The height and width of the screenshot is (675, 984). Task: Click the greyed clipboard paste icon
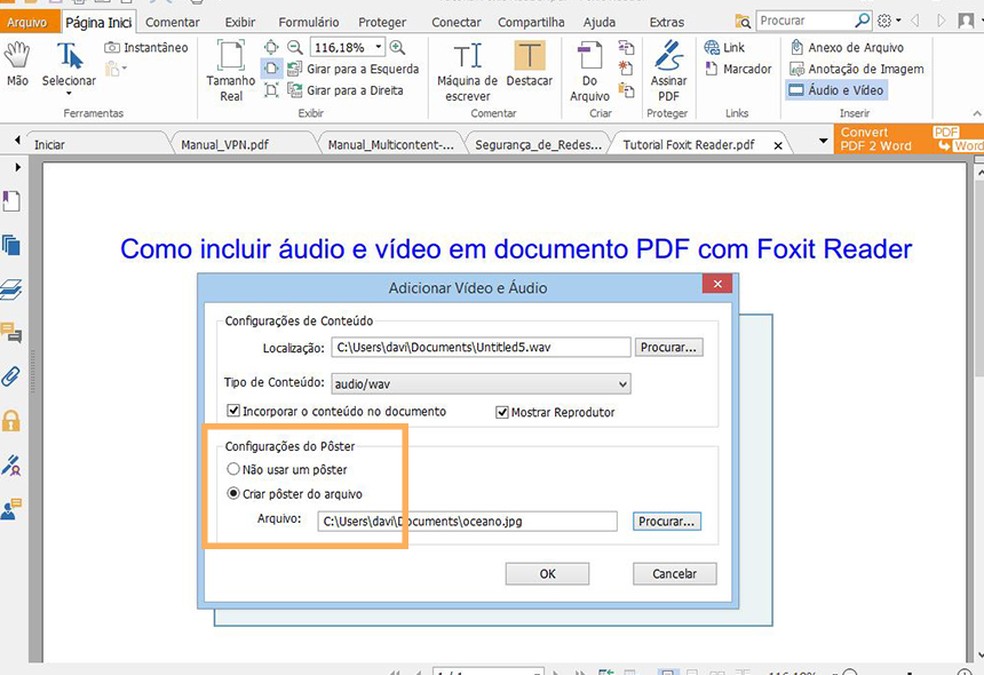113,68
